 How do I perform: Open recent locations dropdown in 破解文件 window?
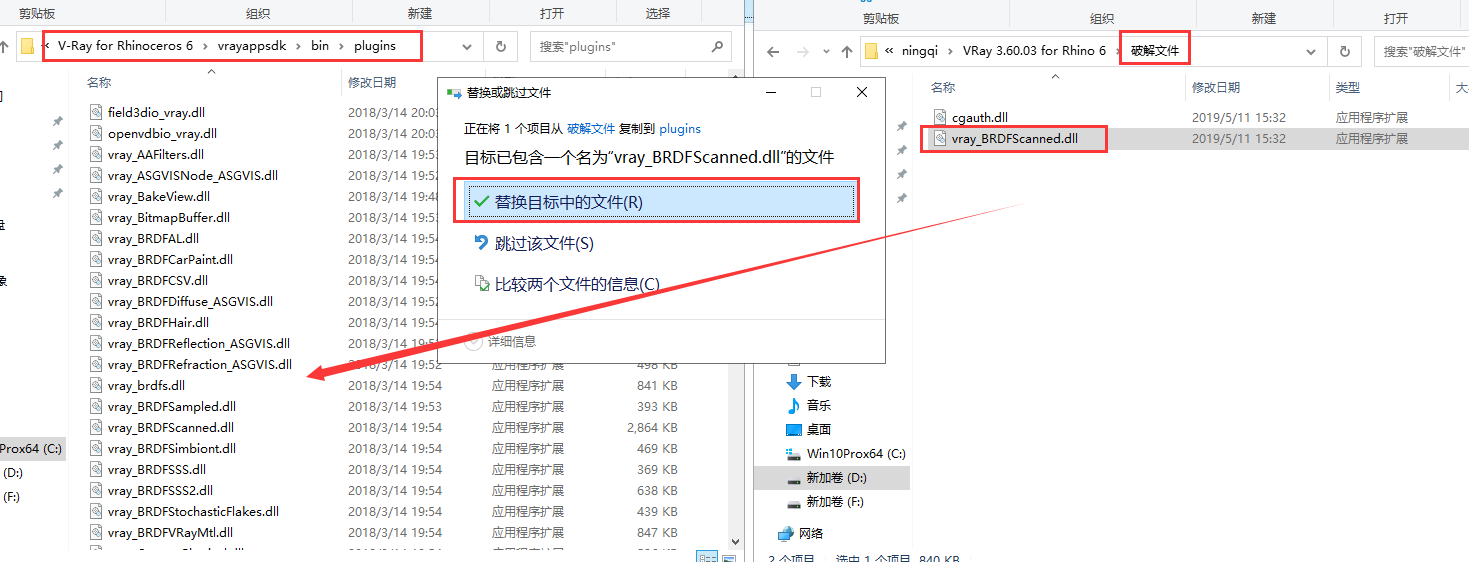[824, 52]
